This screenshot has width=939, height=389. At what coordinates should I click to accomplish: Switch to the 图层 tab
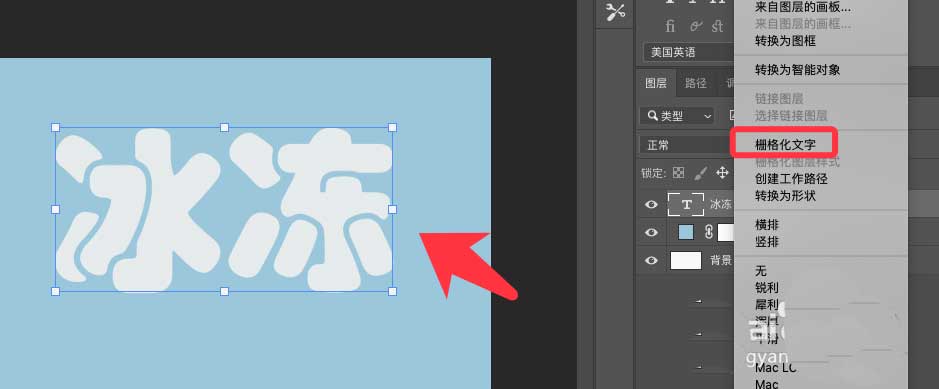pyautogui.click(x=656, y=83)
